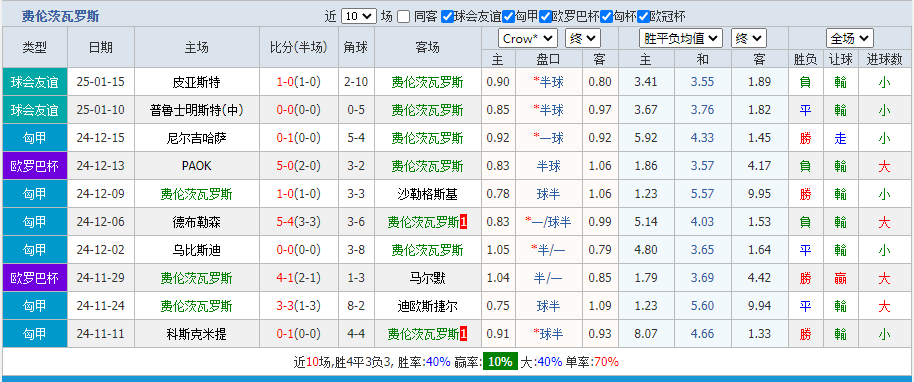Toggle the 同客 checkbox

[403, 17]
